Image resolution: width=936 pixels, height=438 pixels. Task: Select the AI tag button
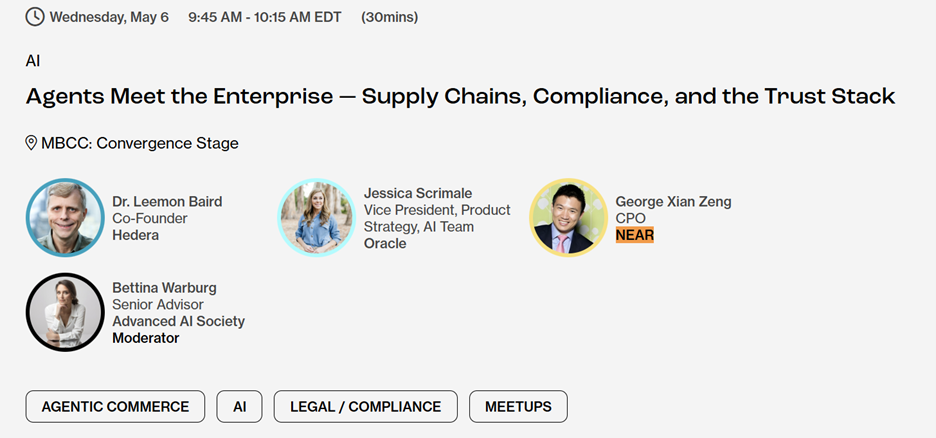click(x=239, y=406)
